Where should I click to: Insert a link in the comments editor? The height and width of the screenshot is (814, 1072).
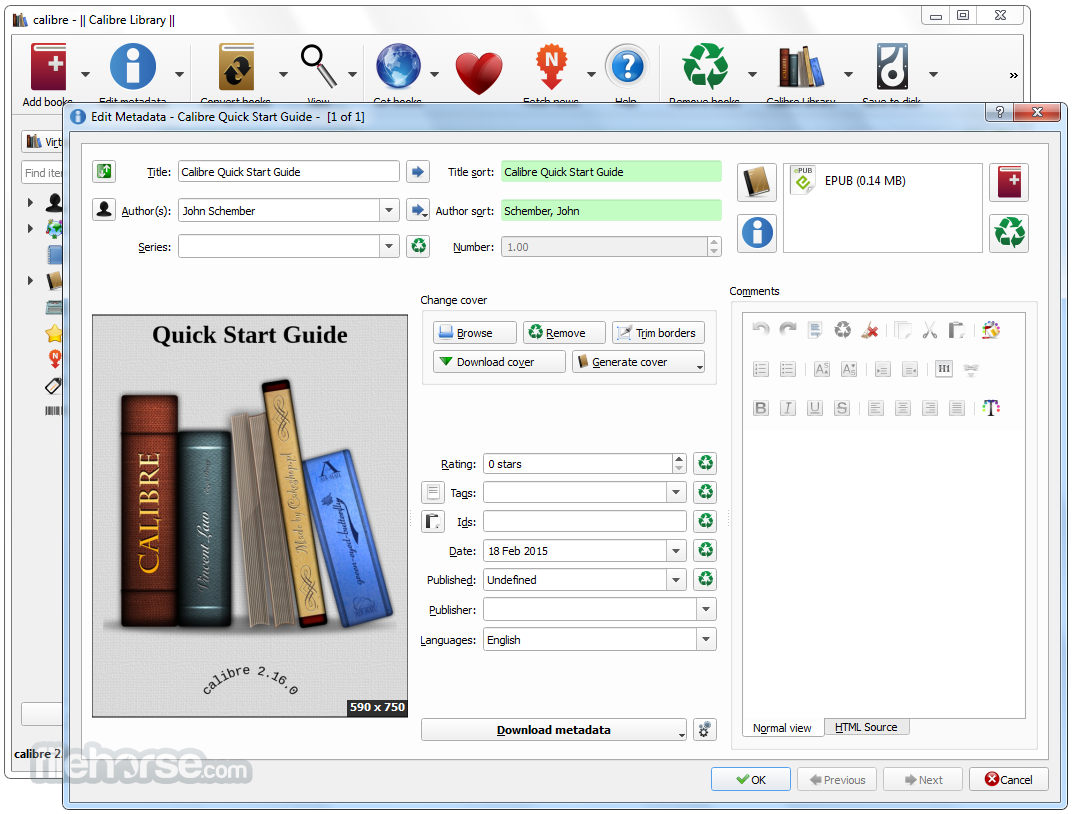coord(970,369)
